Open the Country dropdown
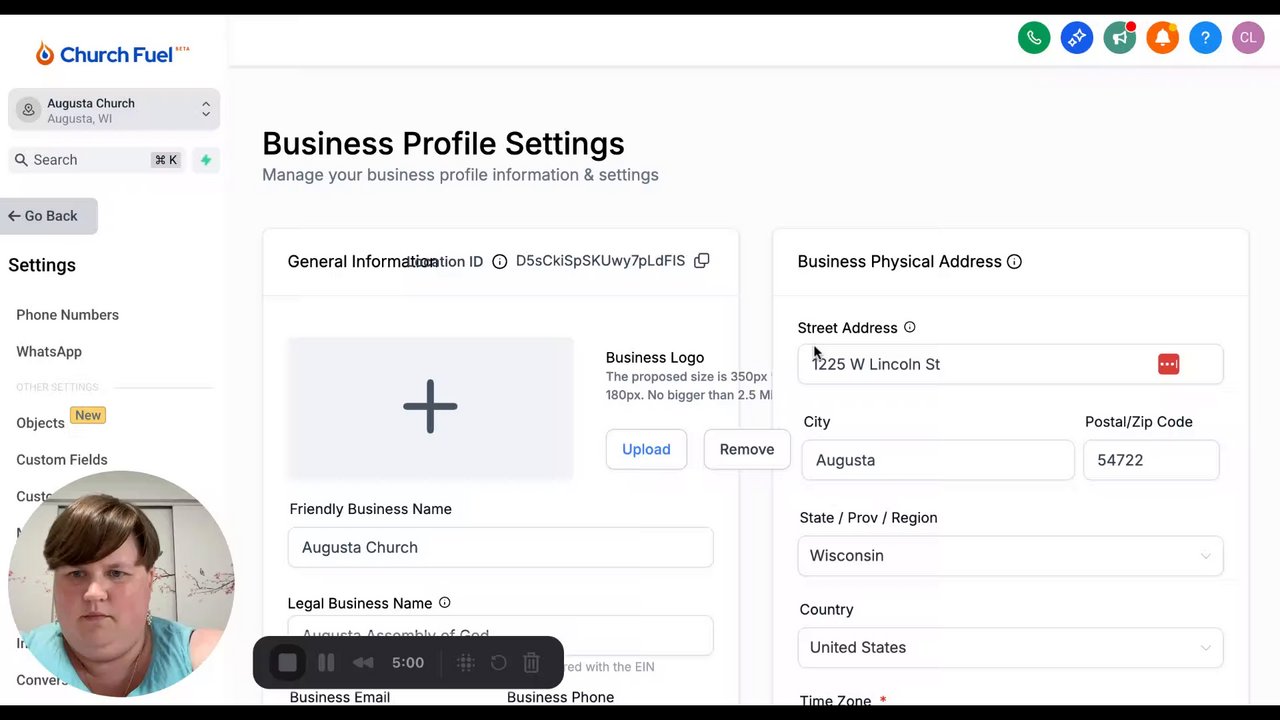 point(1010,648)
